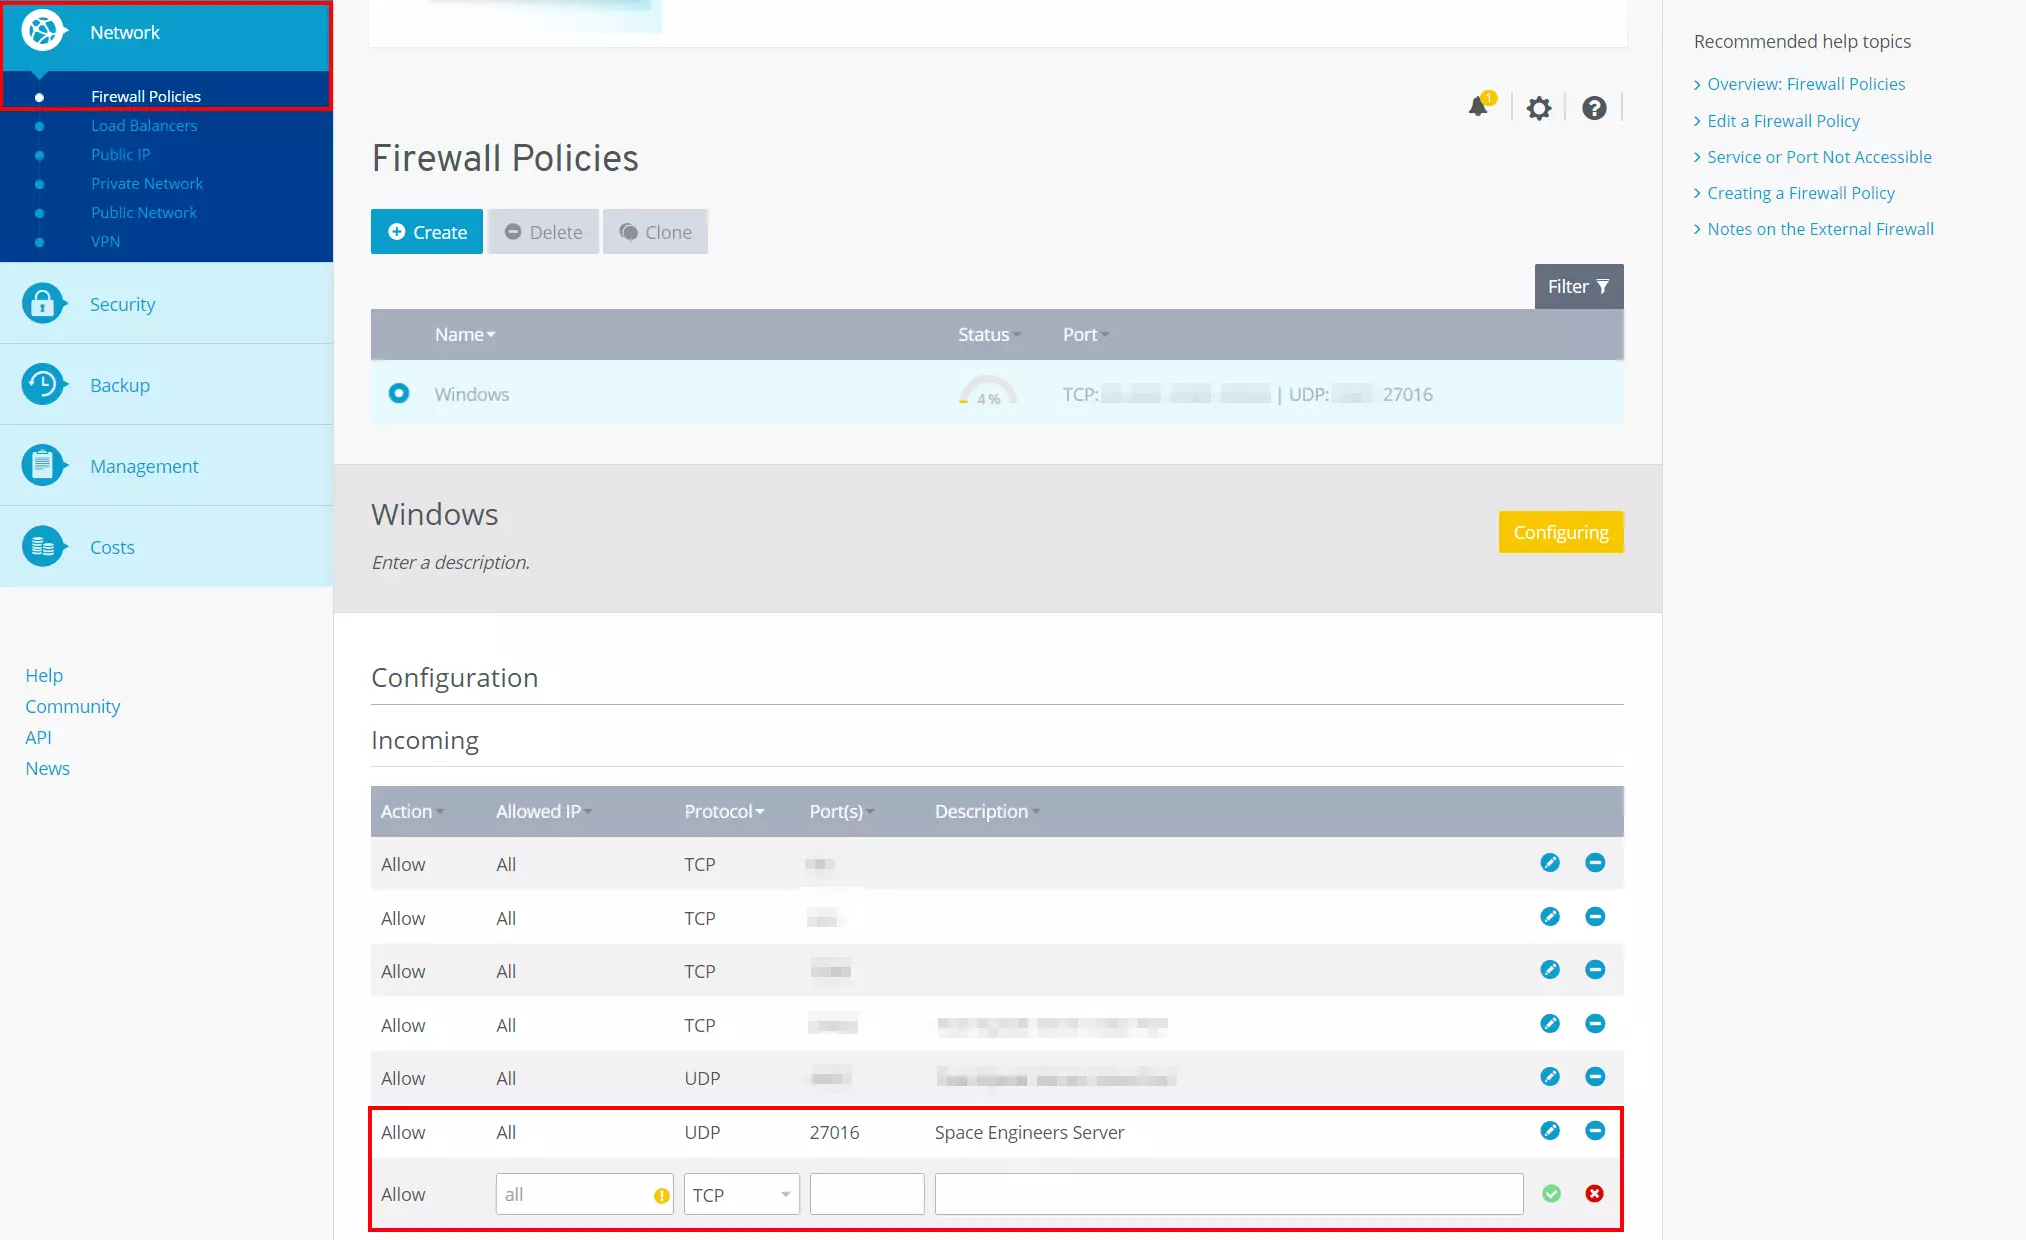Click the Community link in sidebar
This screenshot has height=1240, width=2026.
(72, 706)
